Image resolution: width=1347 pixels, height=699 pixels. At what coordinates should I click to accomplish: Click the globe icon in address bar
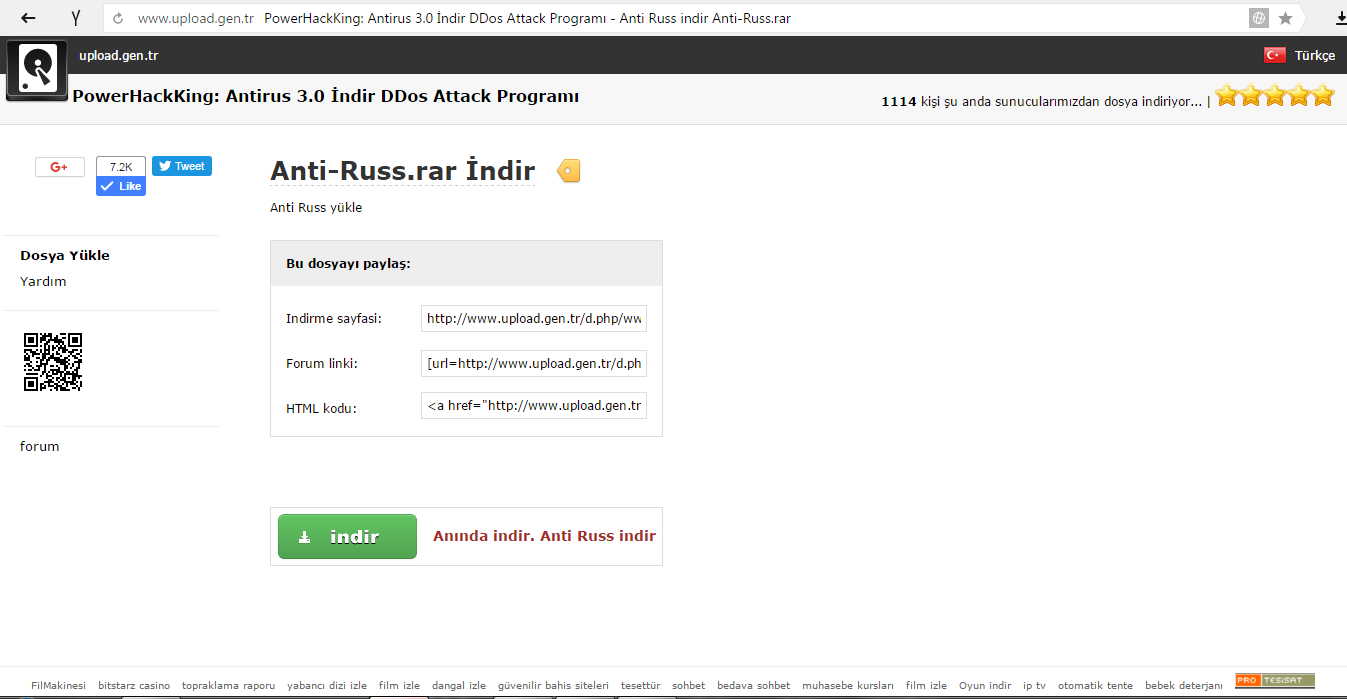click(1259, 18)
